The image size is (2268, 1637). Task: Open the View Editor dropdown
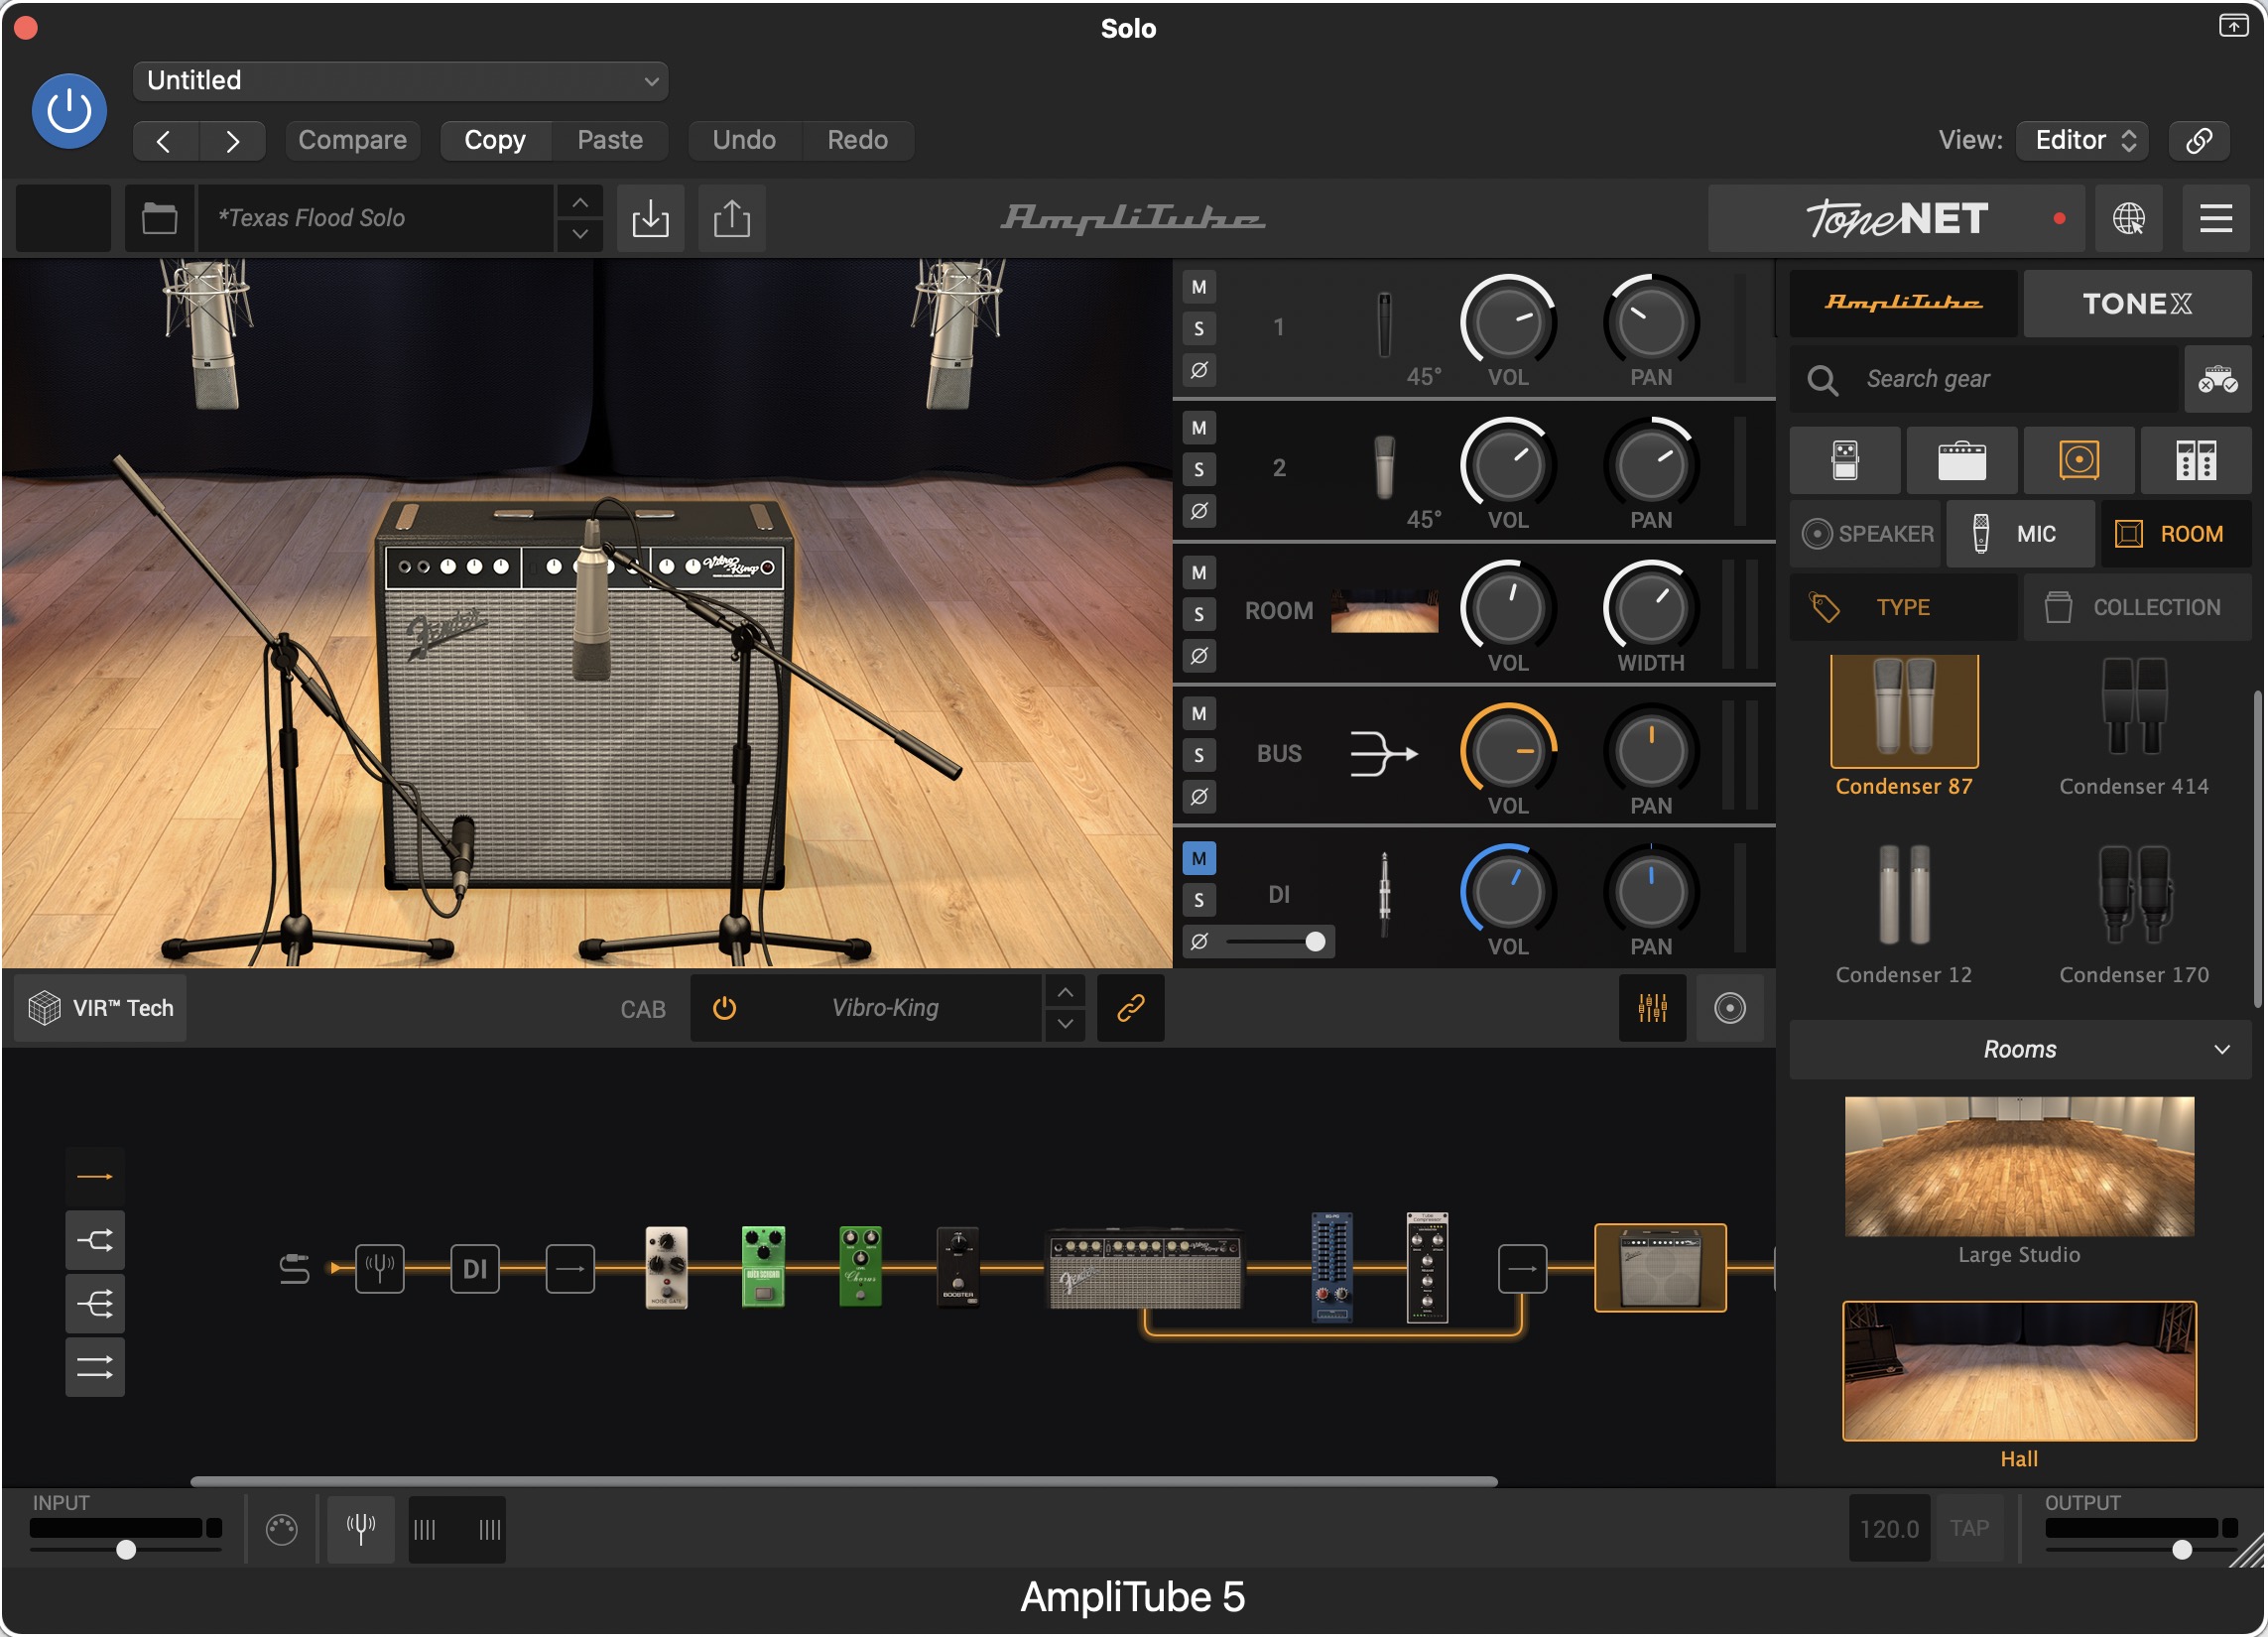2083,140
